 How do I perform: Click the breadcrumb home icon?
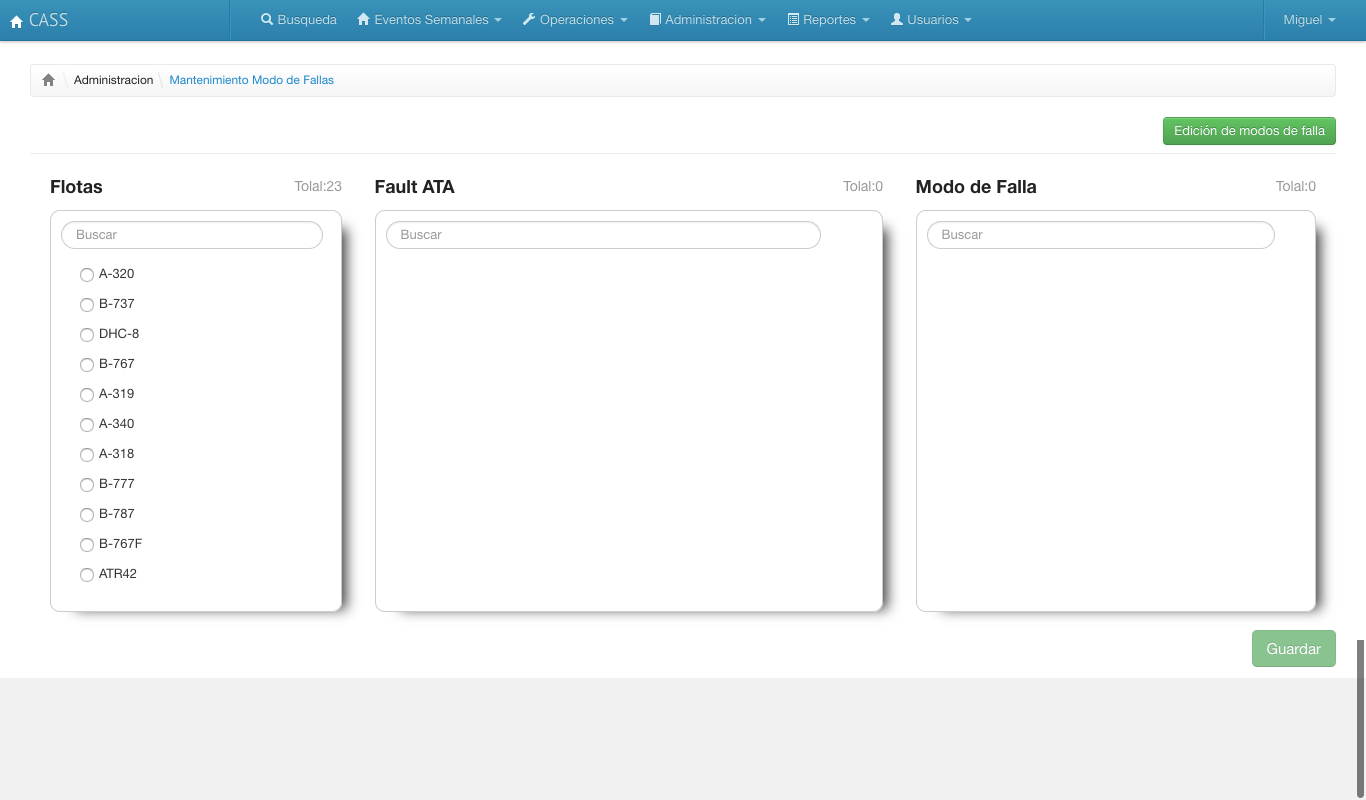point(48,80)
